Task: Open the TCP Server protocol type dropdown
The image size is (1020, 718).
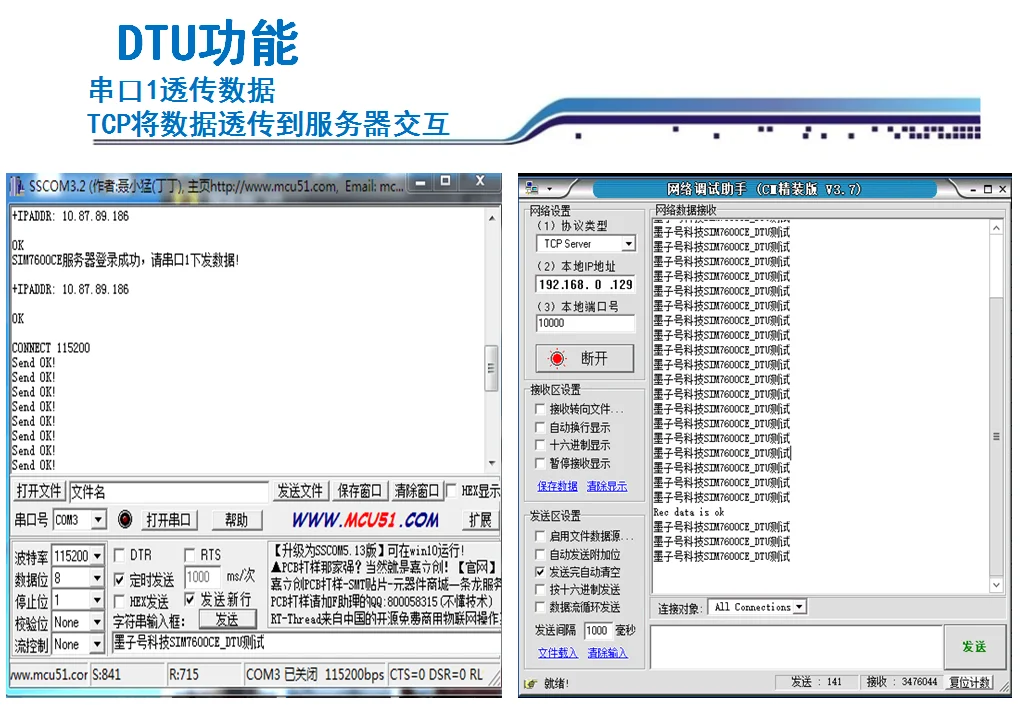Action: coord(628,244)
